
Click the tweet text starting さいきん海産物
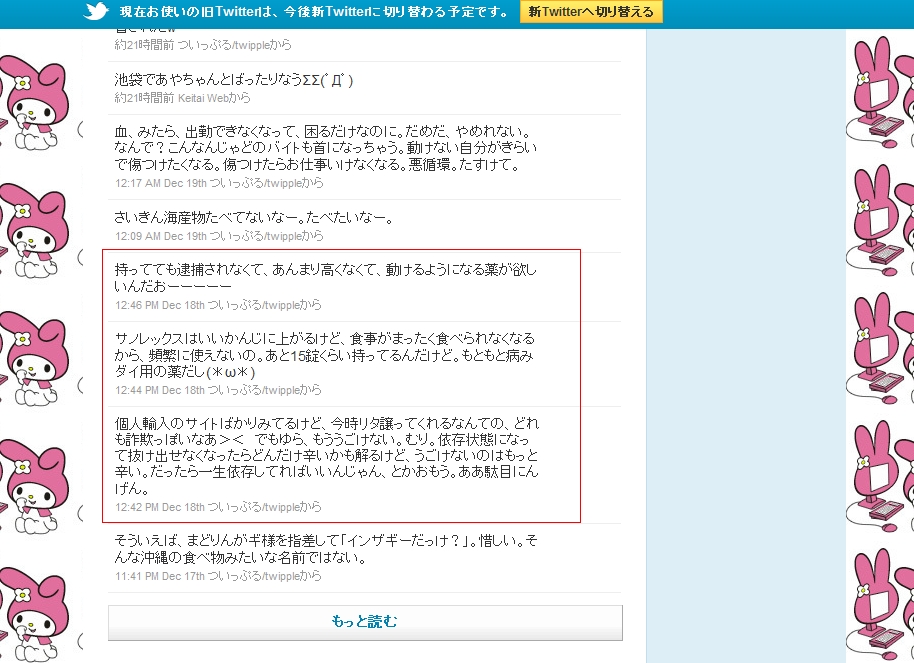coord(254,218)
